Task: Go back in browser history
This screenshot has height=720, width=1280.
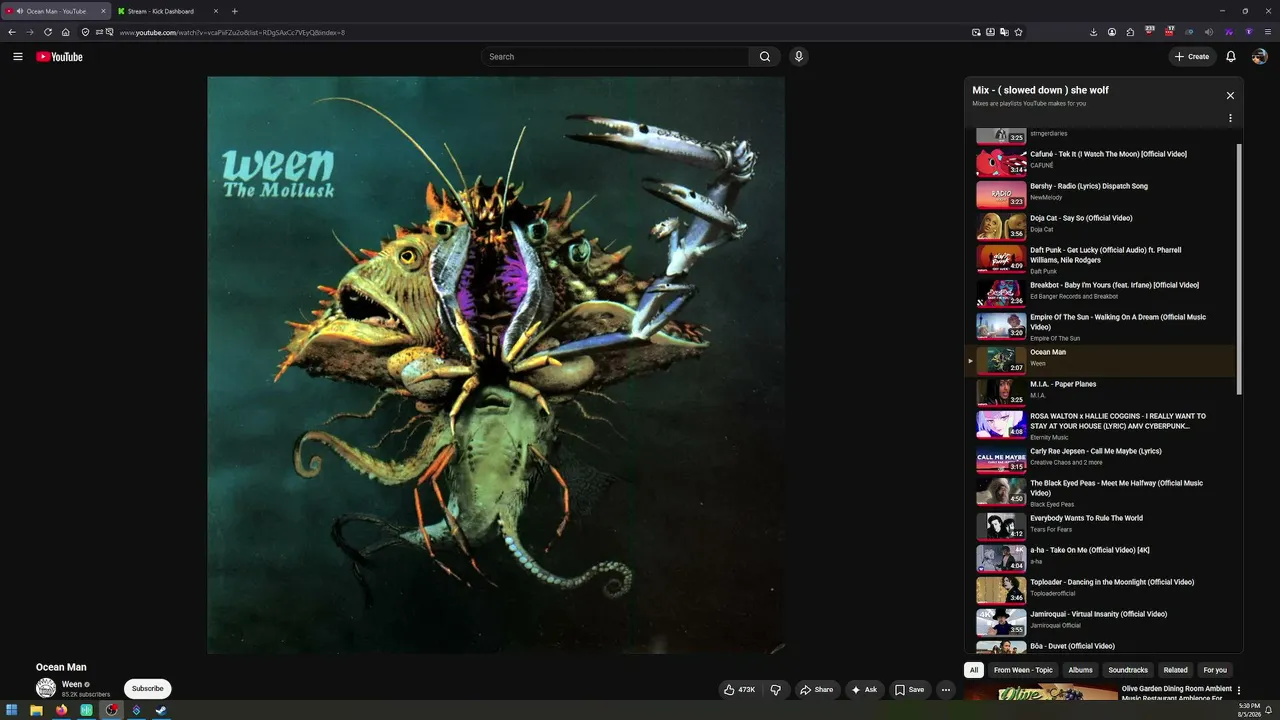Action: coord(12,32)
